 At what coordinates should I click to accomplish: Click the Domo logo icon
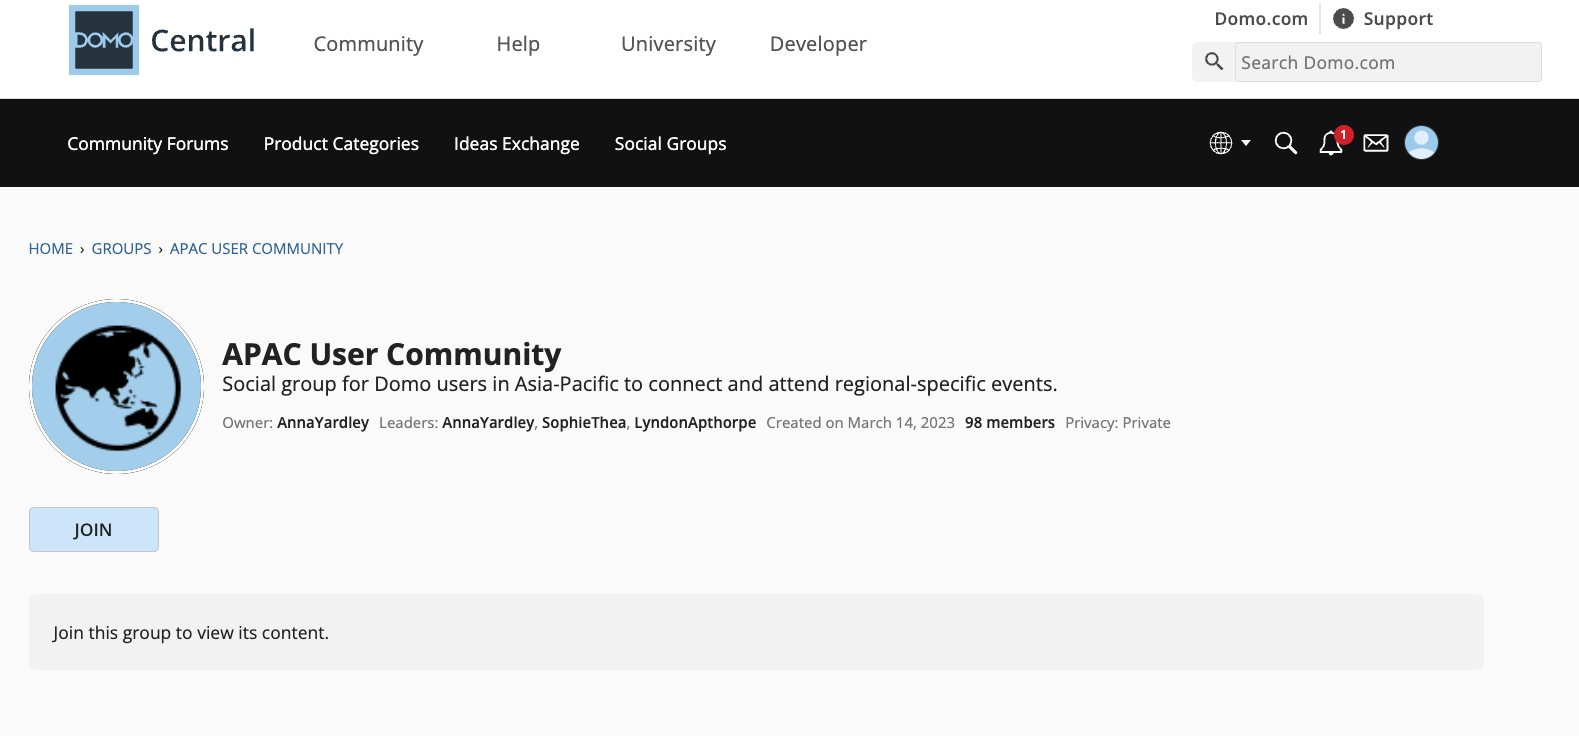tap(104, 40)
